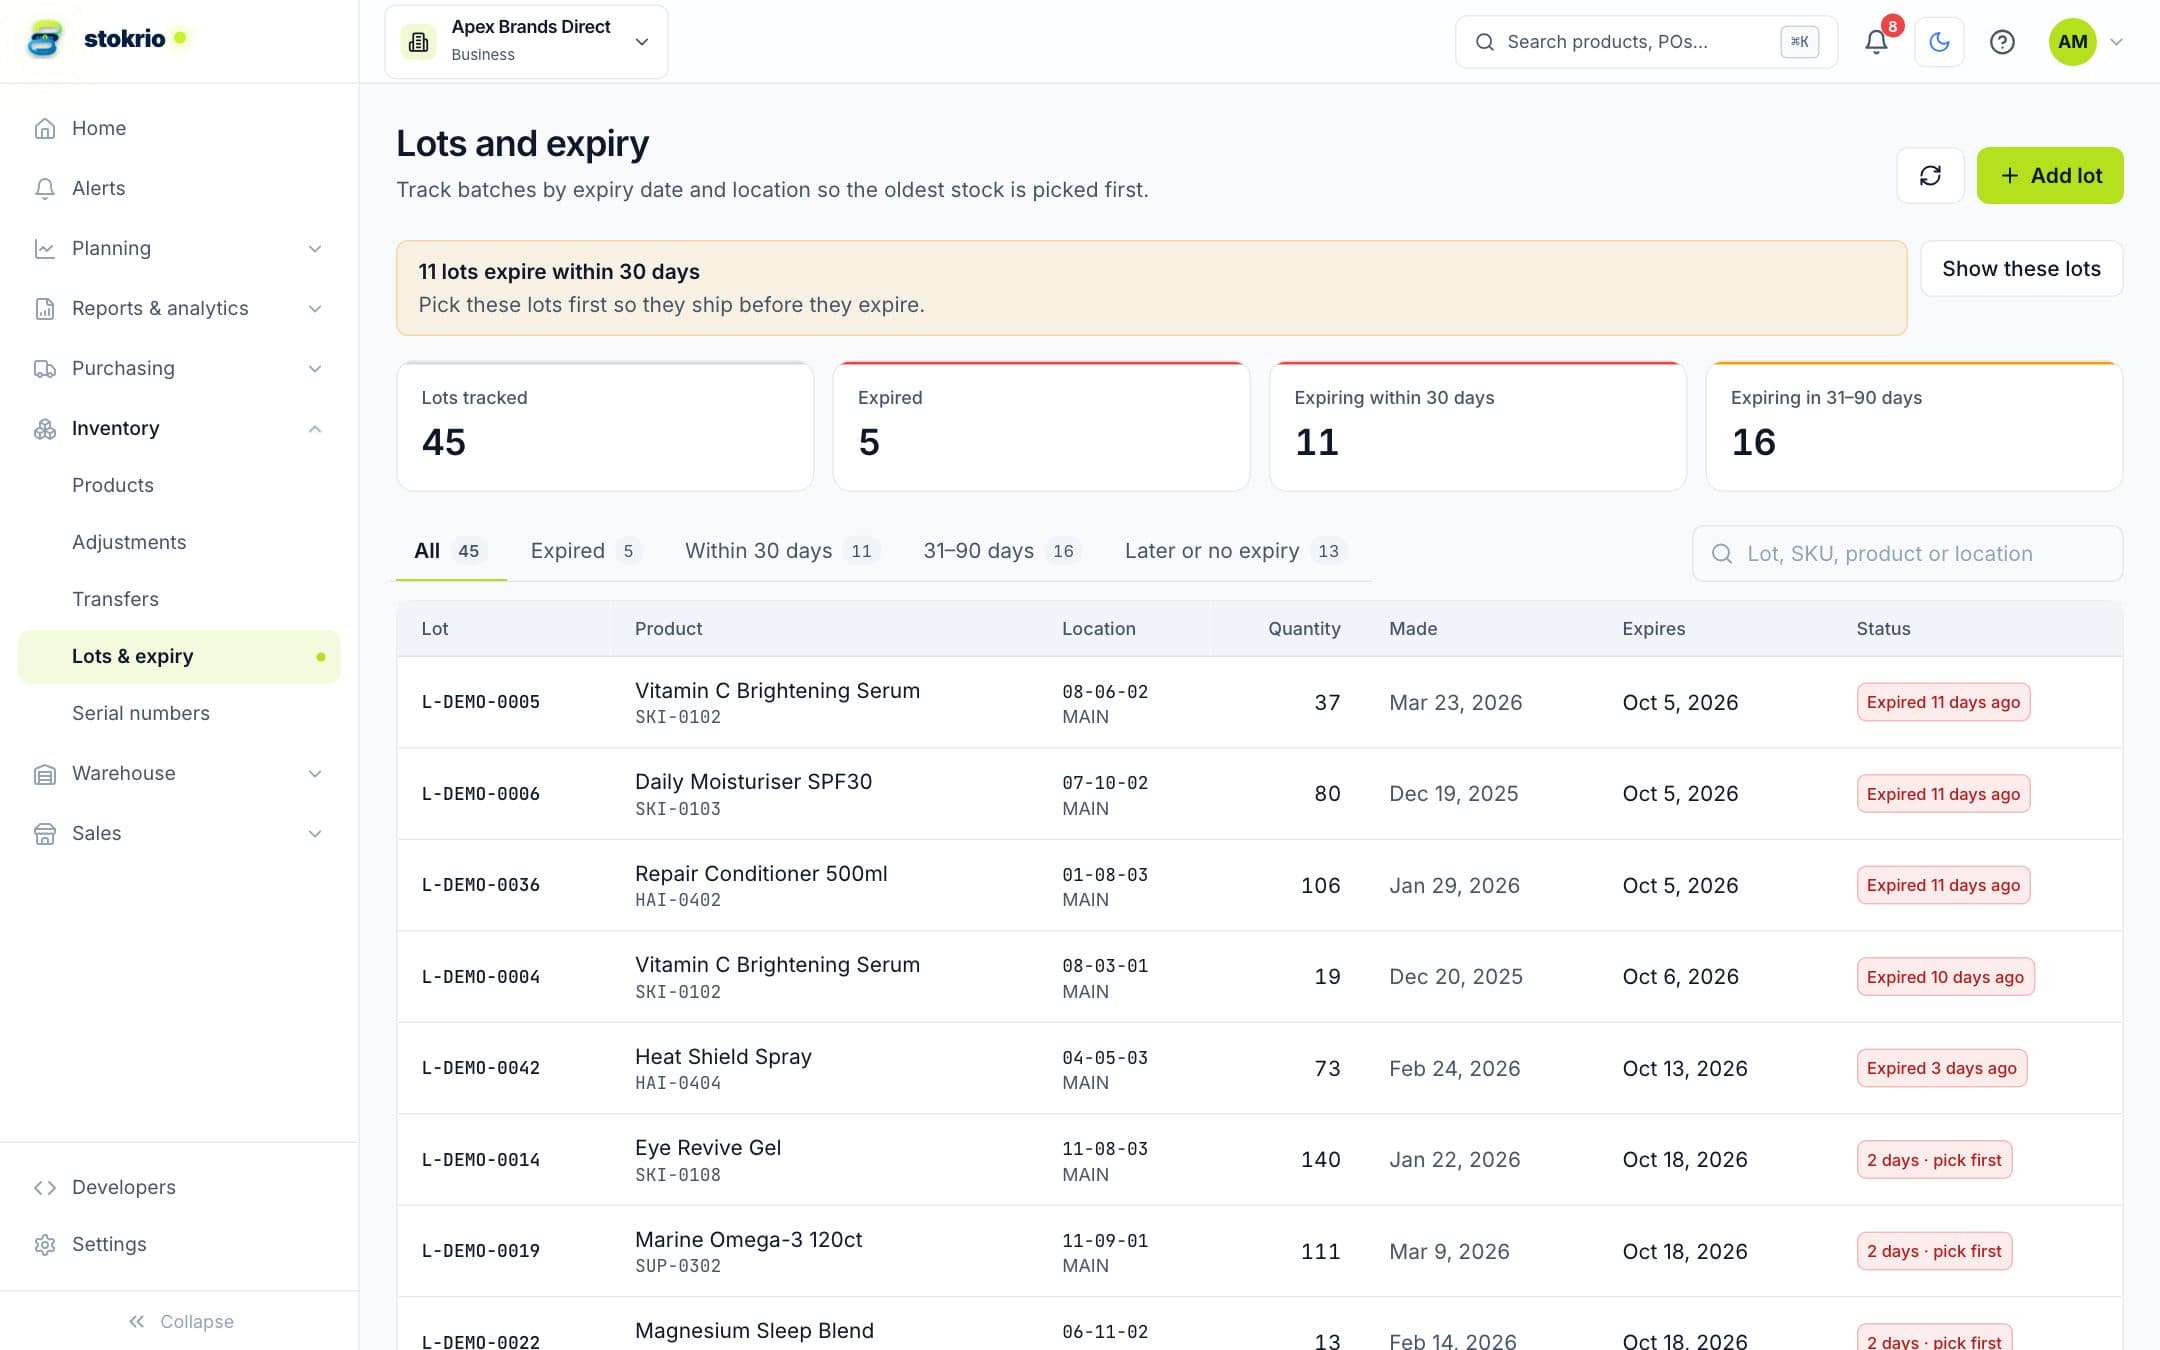Expand the Planning section chevron

point(315,248)
